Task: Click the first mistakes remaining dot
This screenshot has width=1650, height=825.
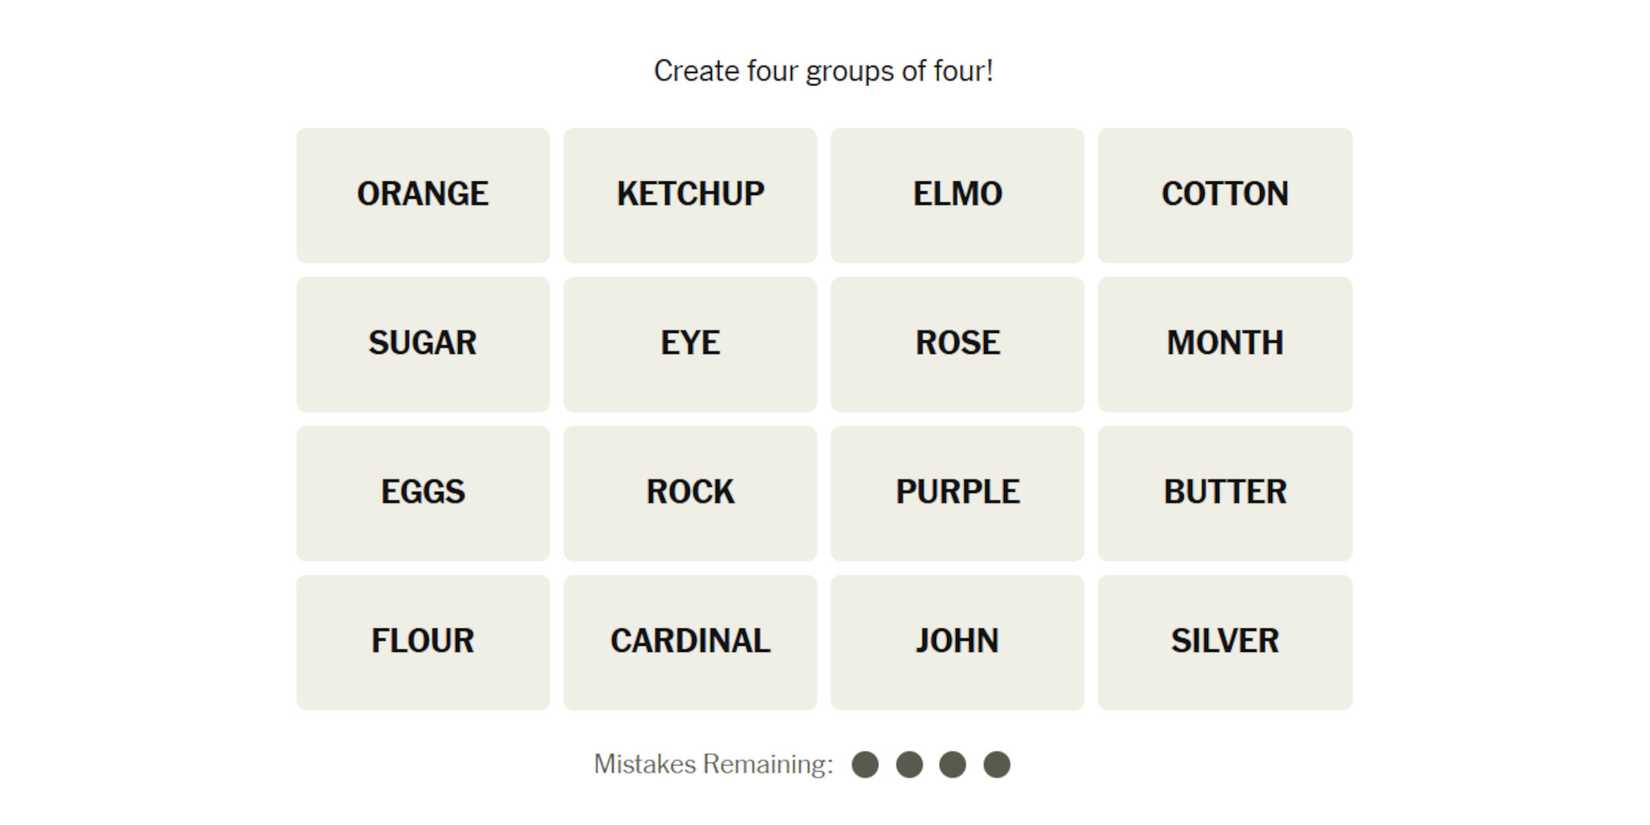Action: (865, 765)
